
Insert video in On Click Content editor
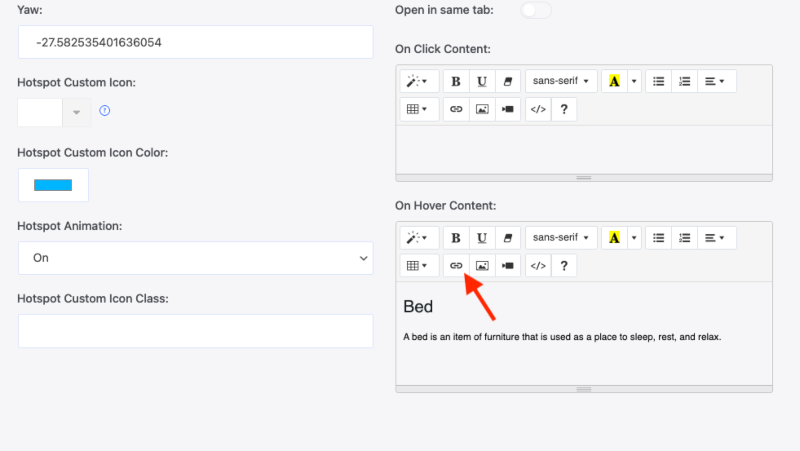(x=508, y=109)
